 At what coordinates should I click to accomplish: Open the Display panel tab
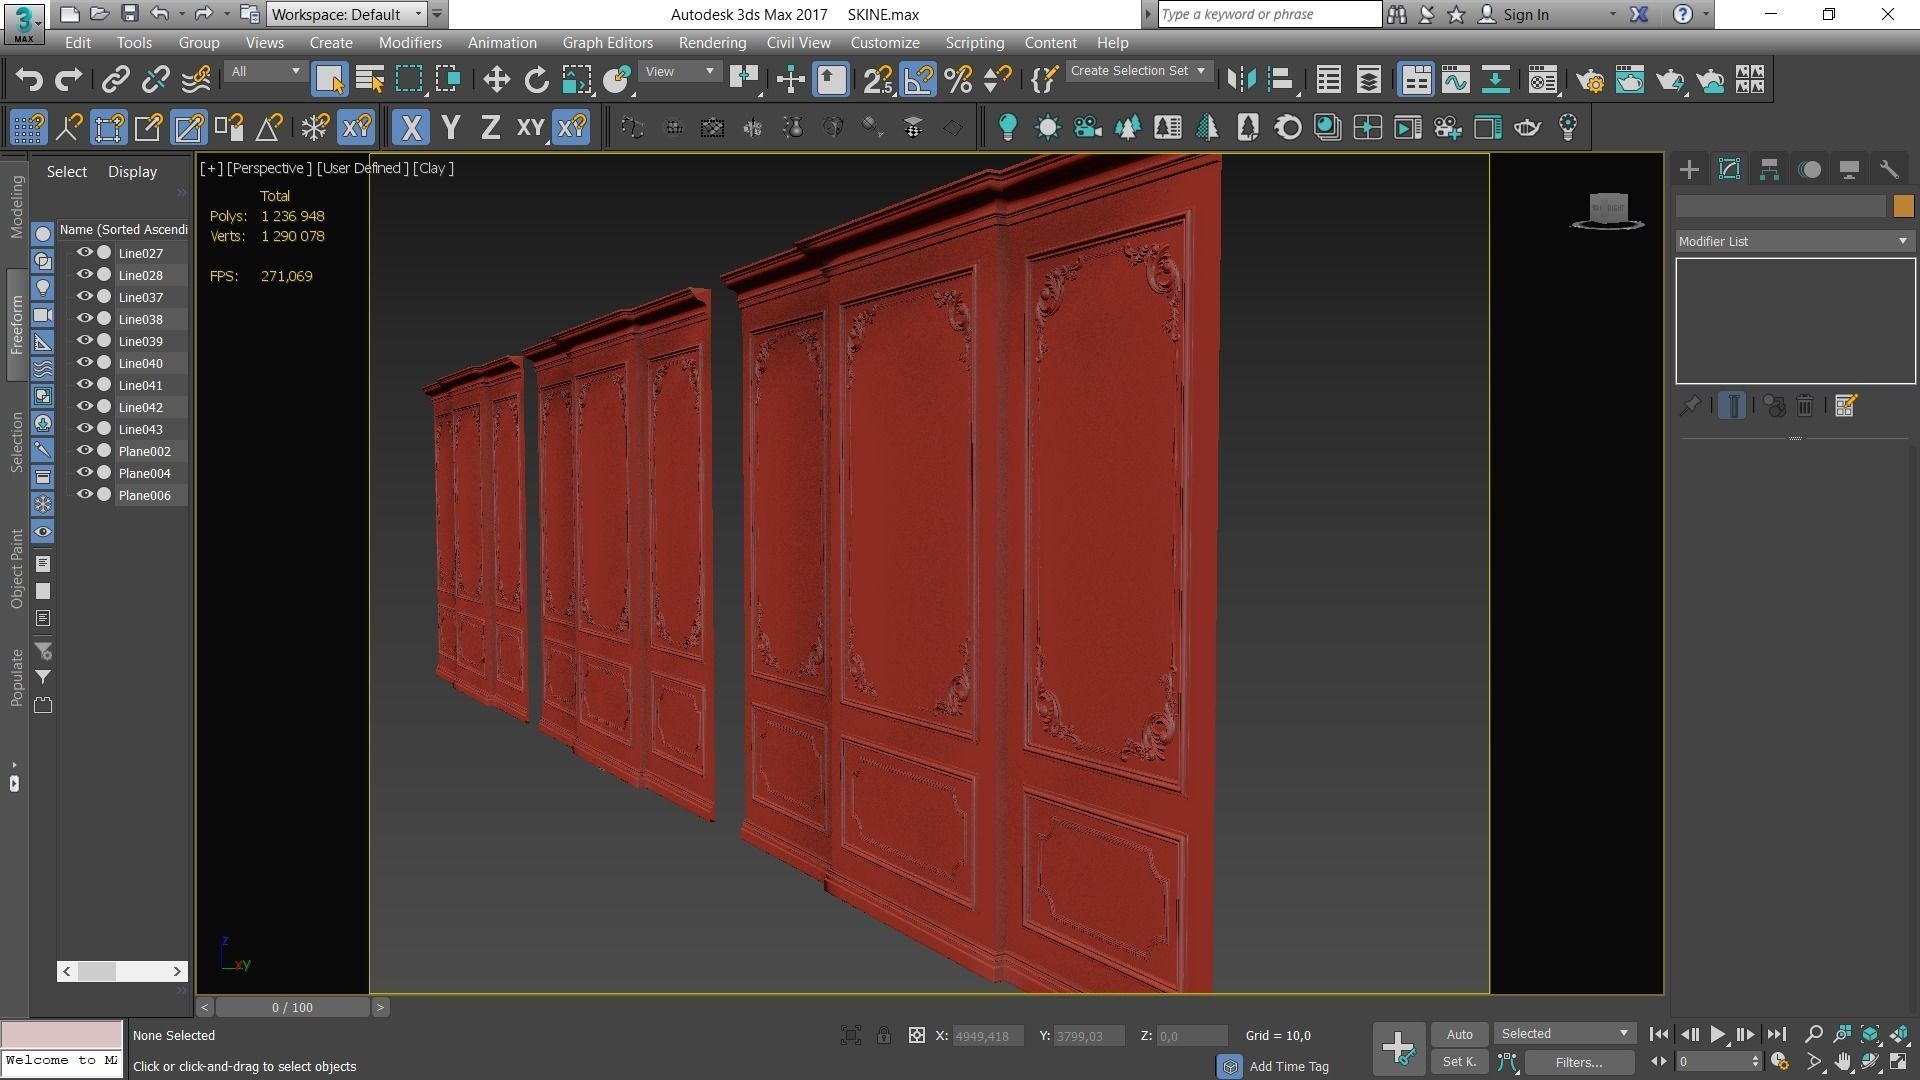pyautogui.click(x=1849, y=170)
